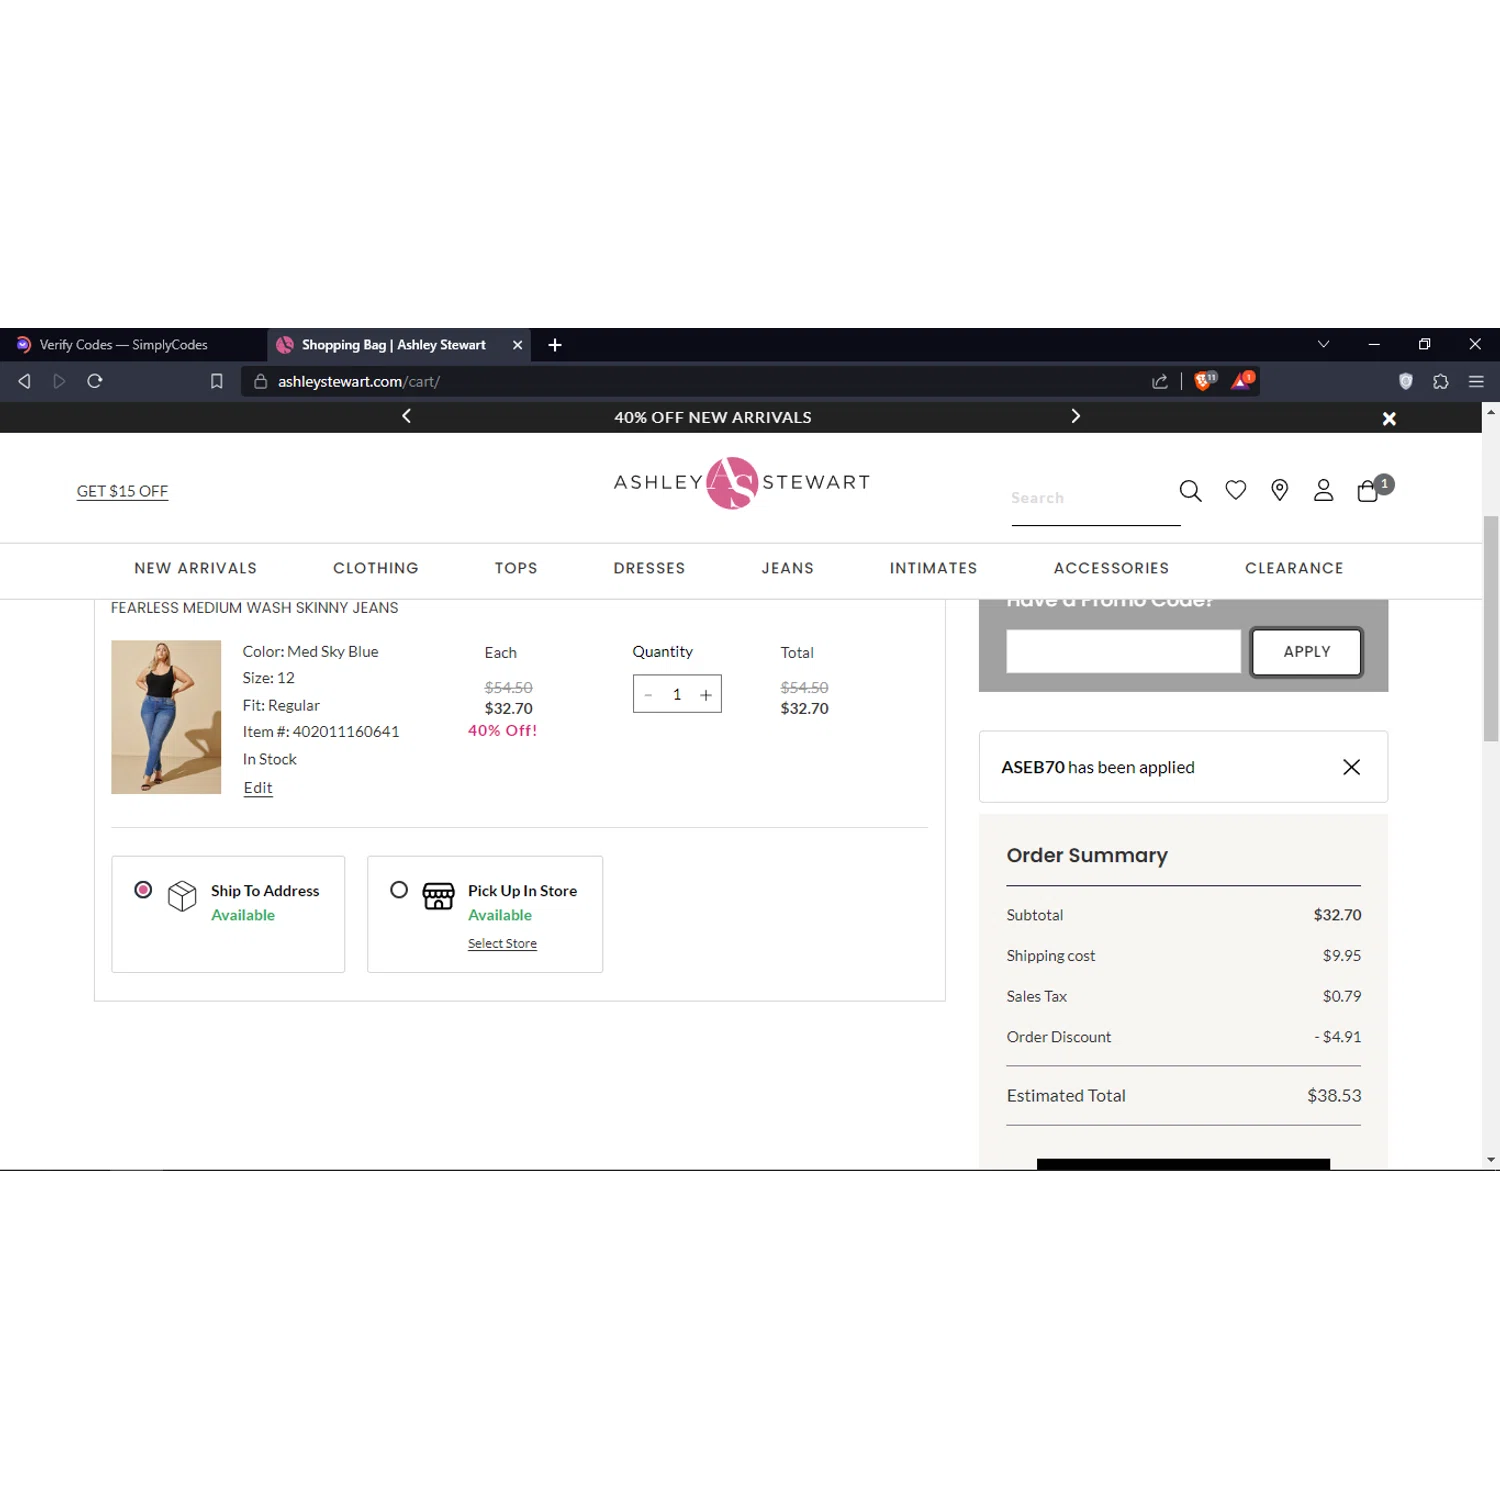Click the VPN shield icon in the toolbar

coord(1406,381)
